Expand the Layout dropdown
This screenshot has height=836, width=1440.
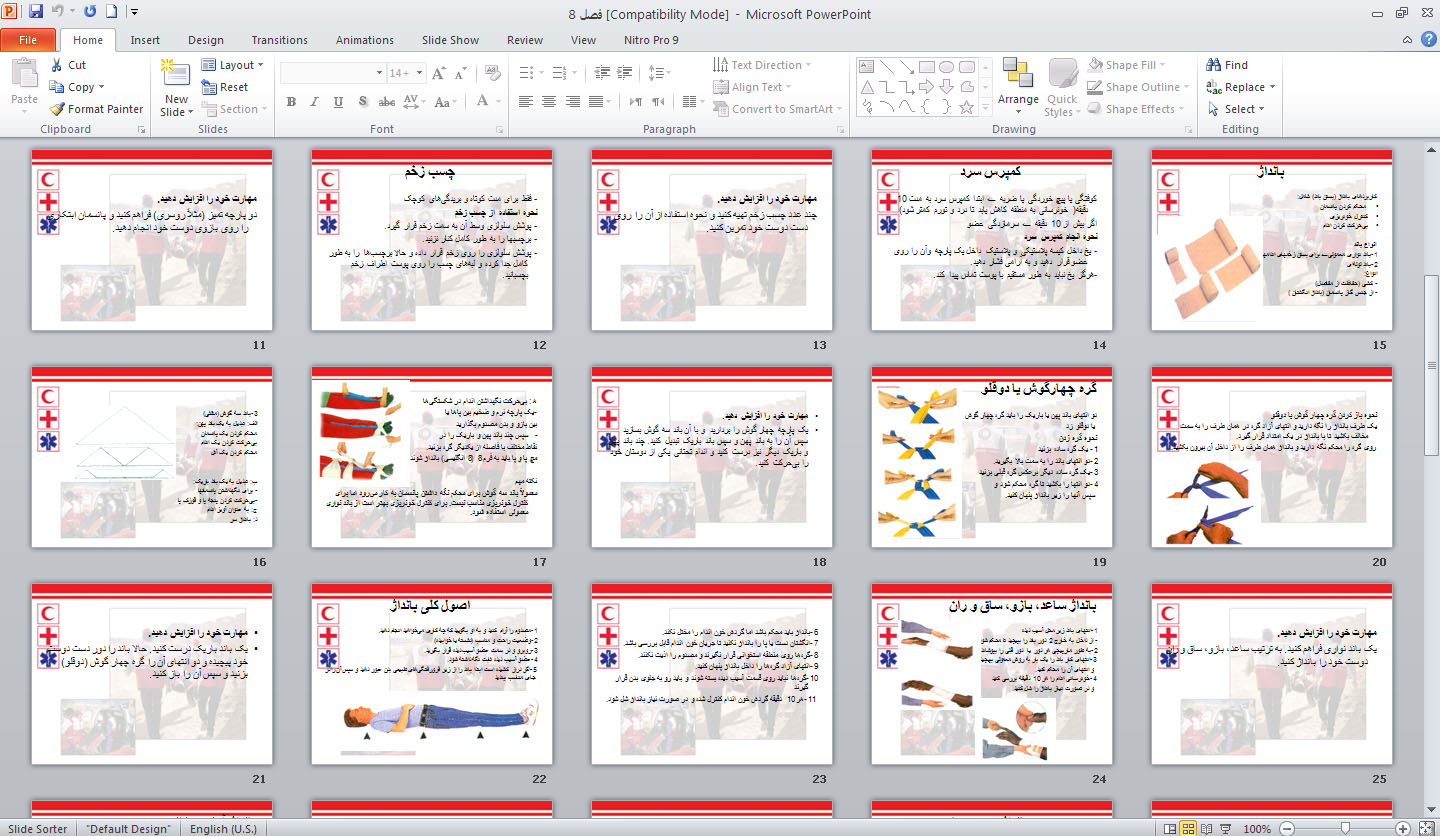[x=233, y=65]
